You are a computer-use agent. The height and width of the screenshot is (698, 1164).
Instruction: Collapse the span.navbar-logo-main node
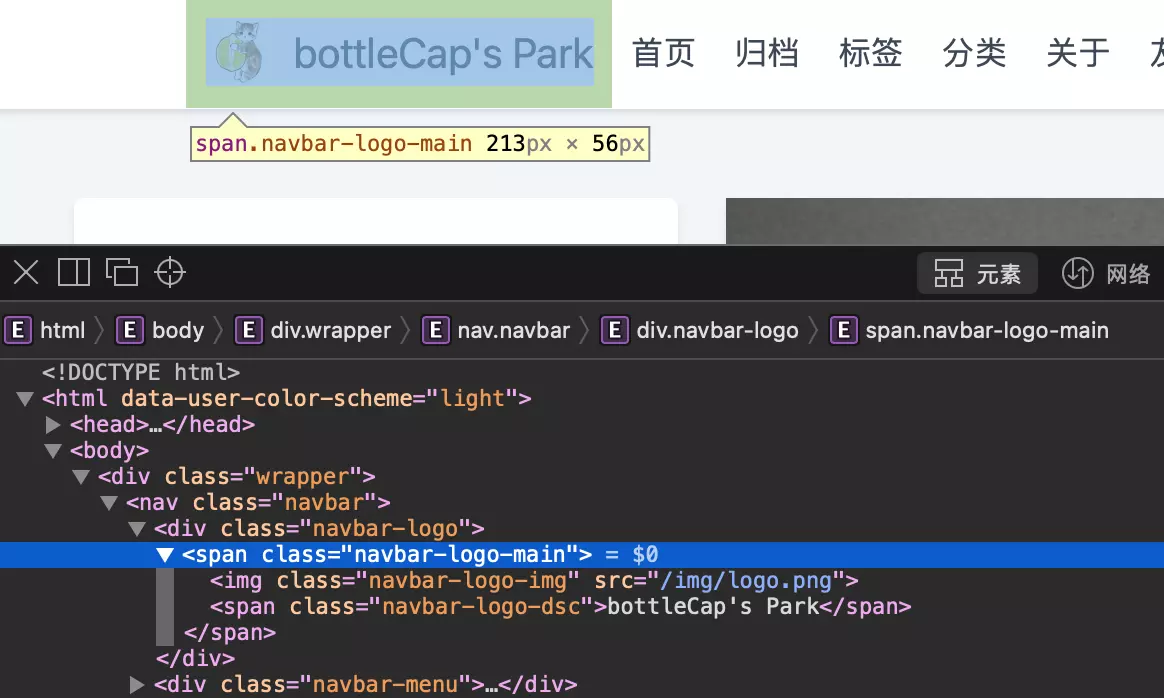coord(165,554)
